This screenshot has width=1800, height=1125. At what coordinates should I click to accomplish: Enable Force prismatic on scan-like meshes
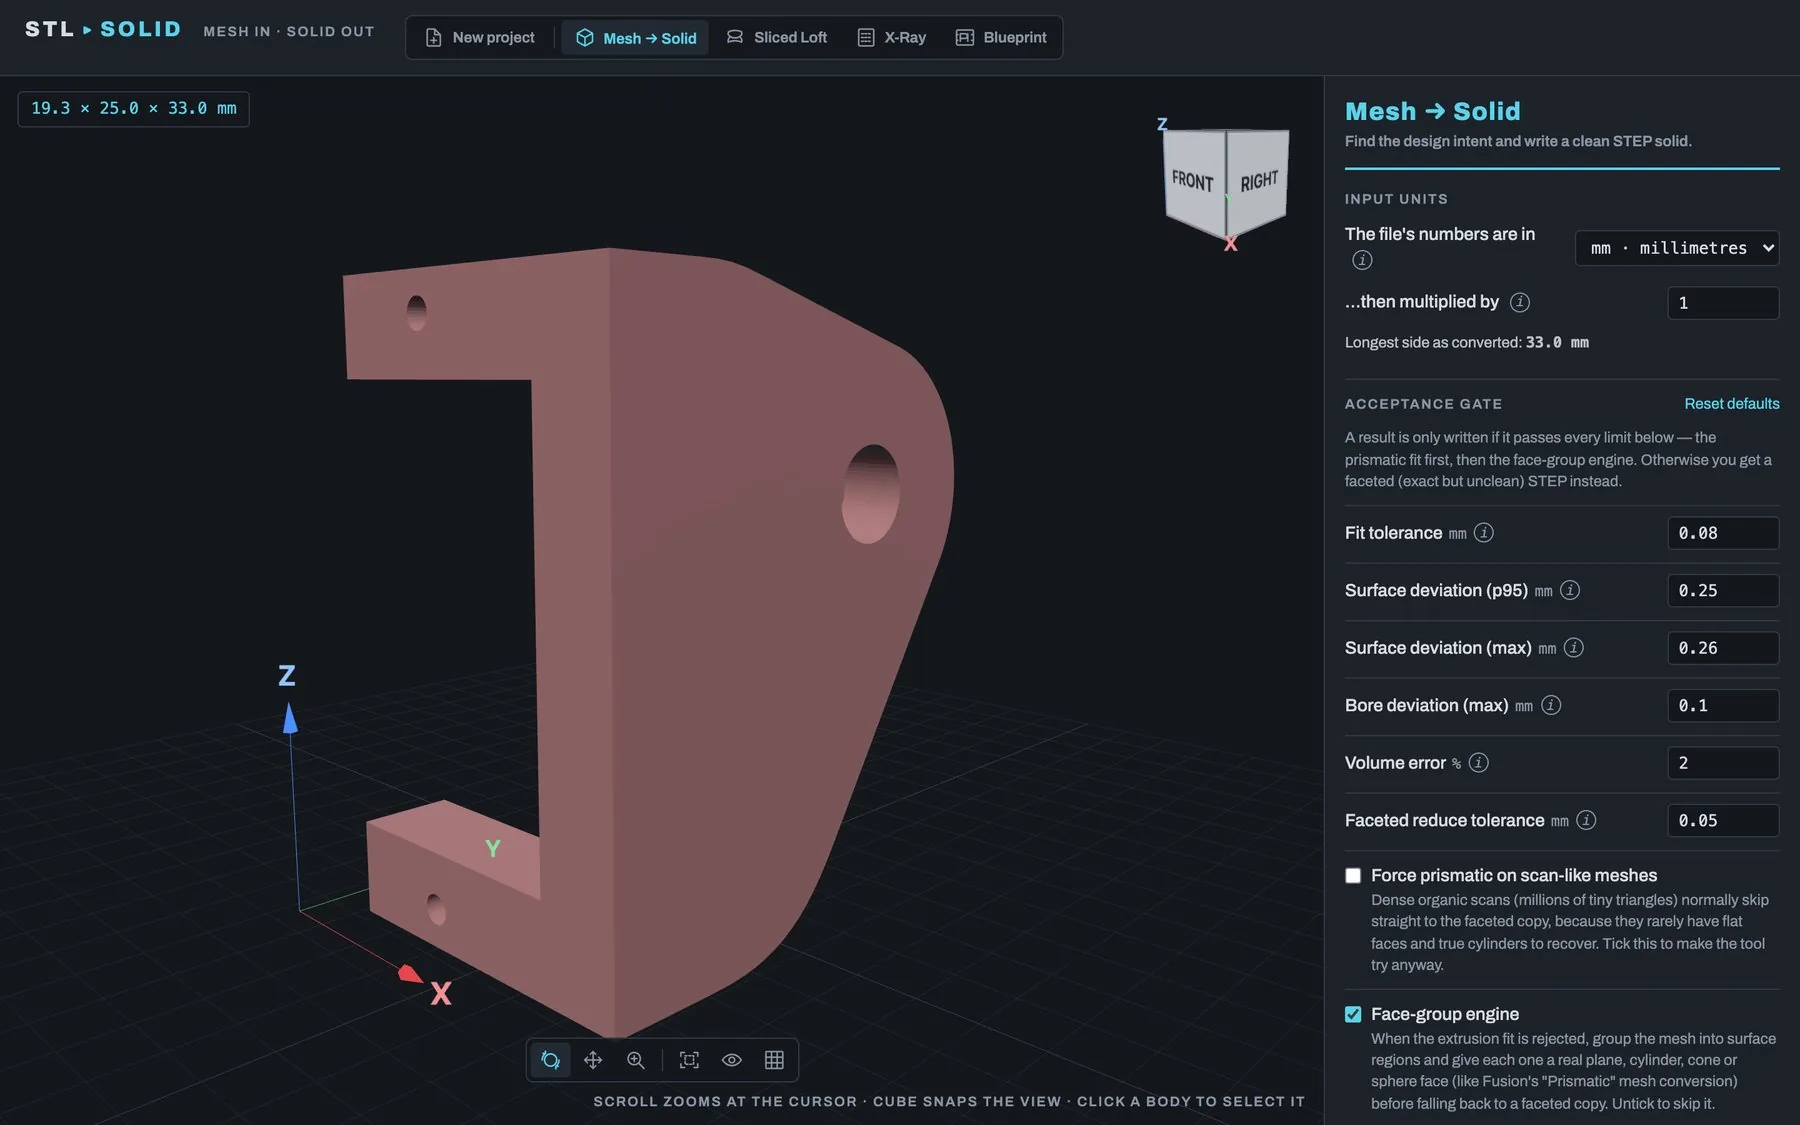(x=1353, y=876)
